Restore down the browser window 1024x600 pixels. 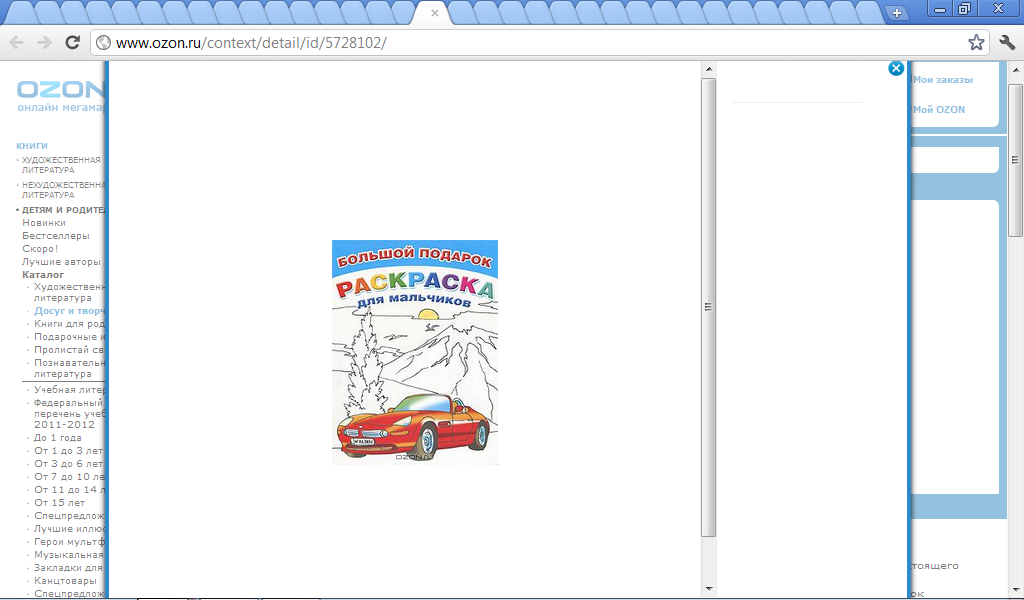click(x=965, y=9)
